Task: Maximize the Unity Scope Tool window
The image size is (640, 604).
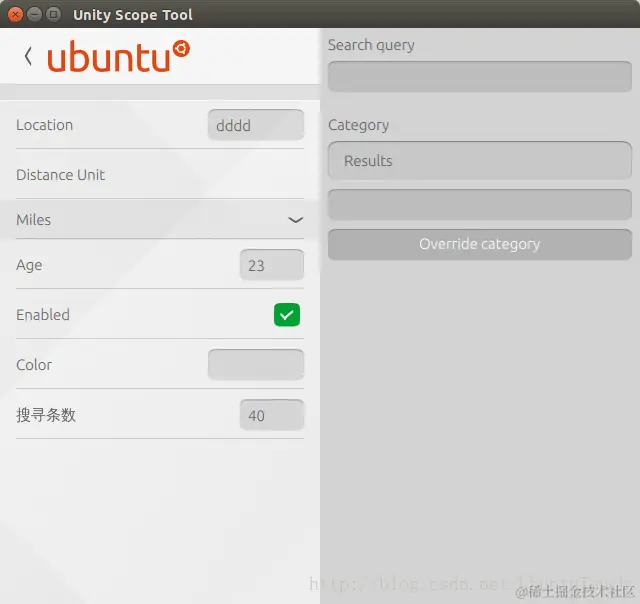Action: pos(53,15)
